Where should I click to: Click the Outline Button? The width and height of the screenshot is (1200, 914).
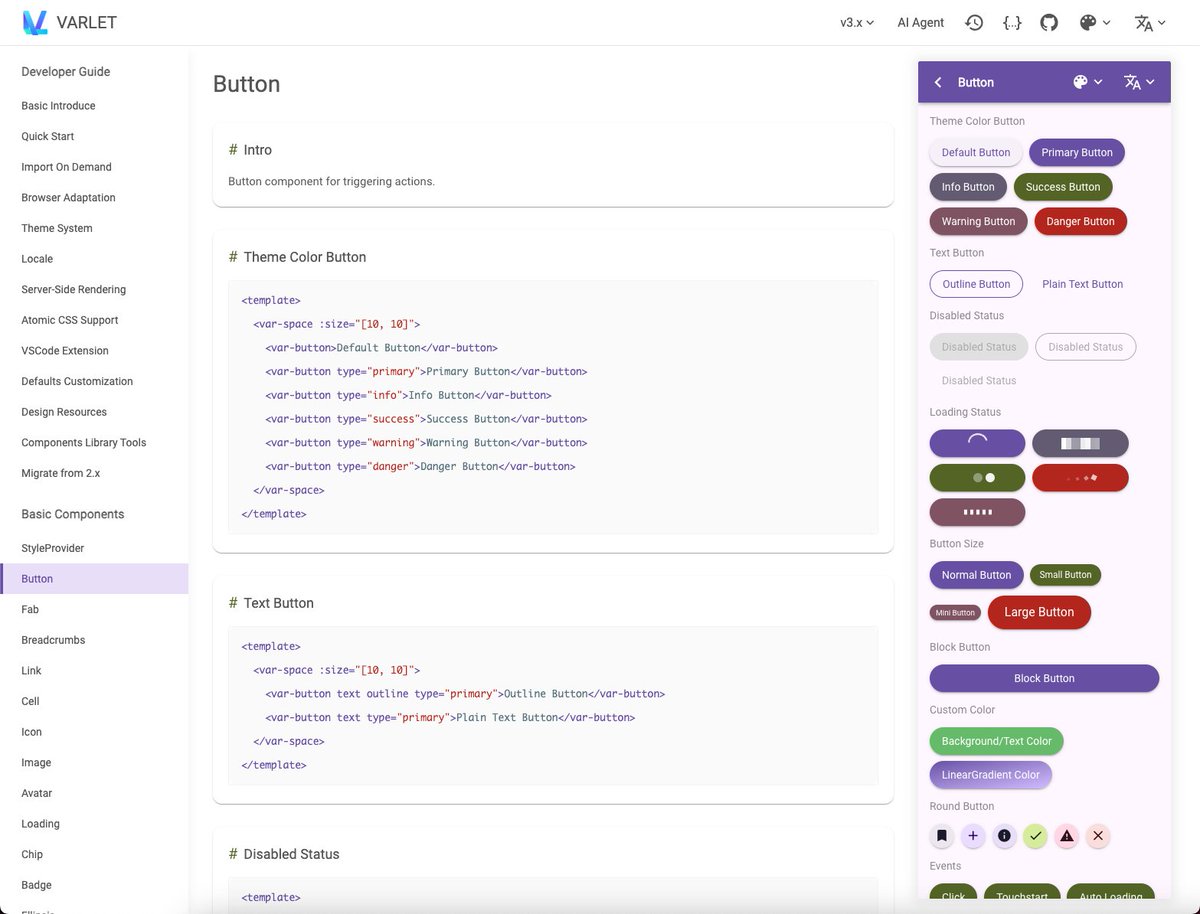click(x=976, y=284)
